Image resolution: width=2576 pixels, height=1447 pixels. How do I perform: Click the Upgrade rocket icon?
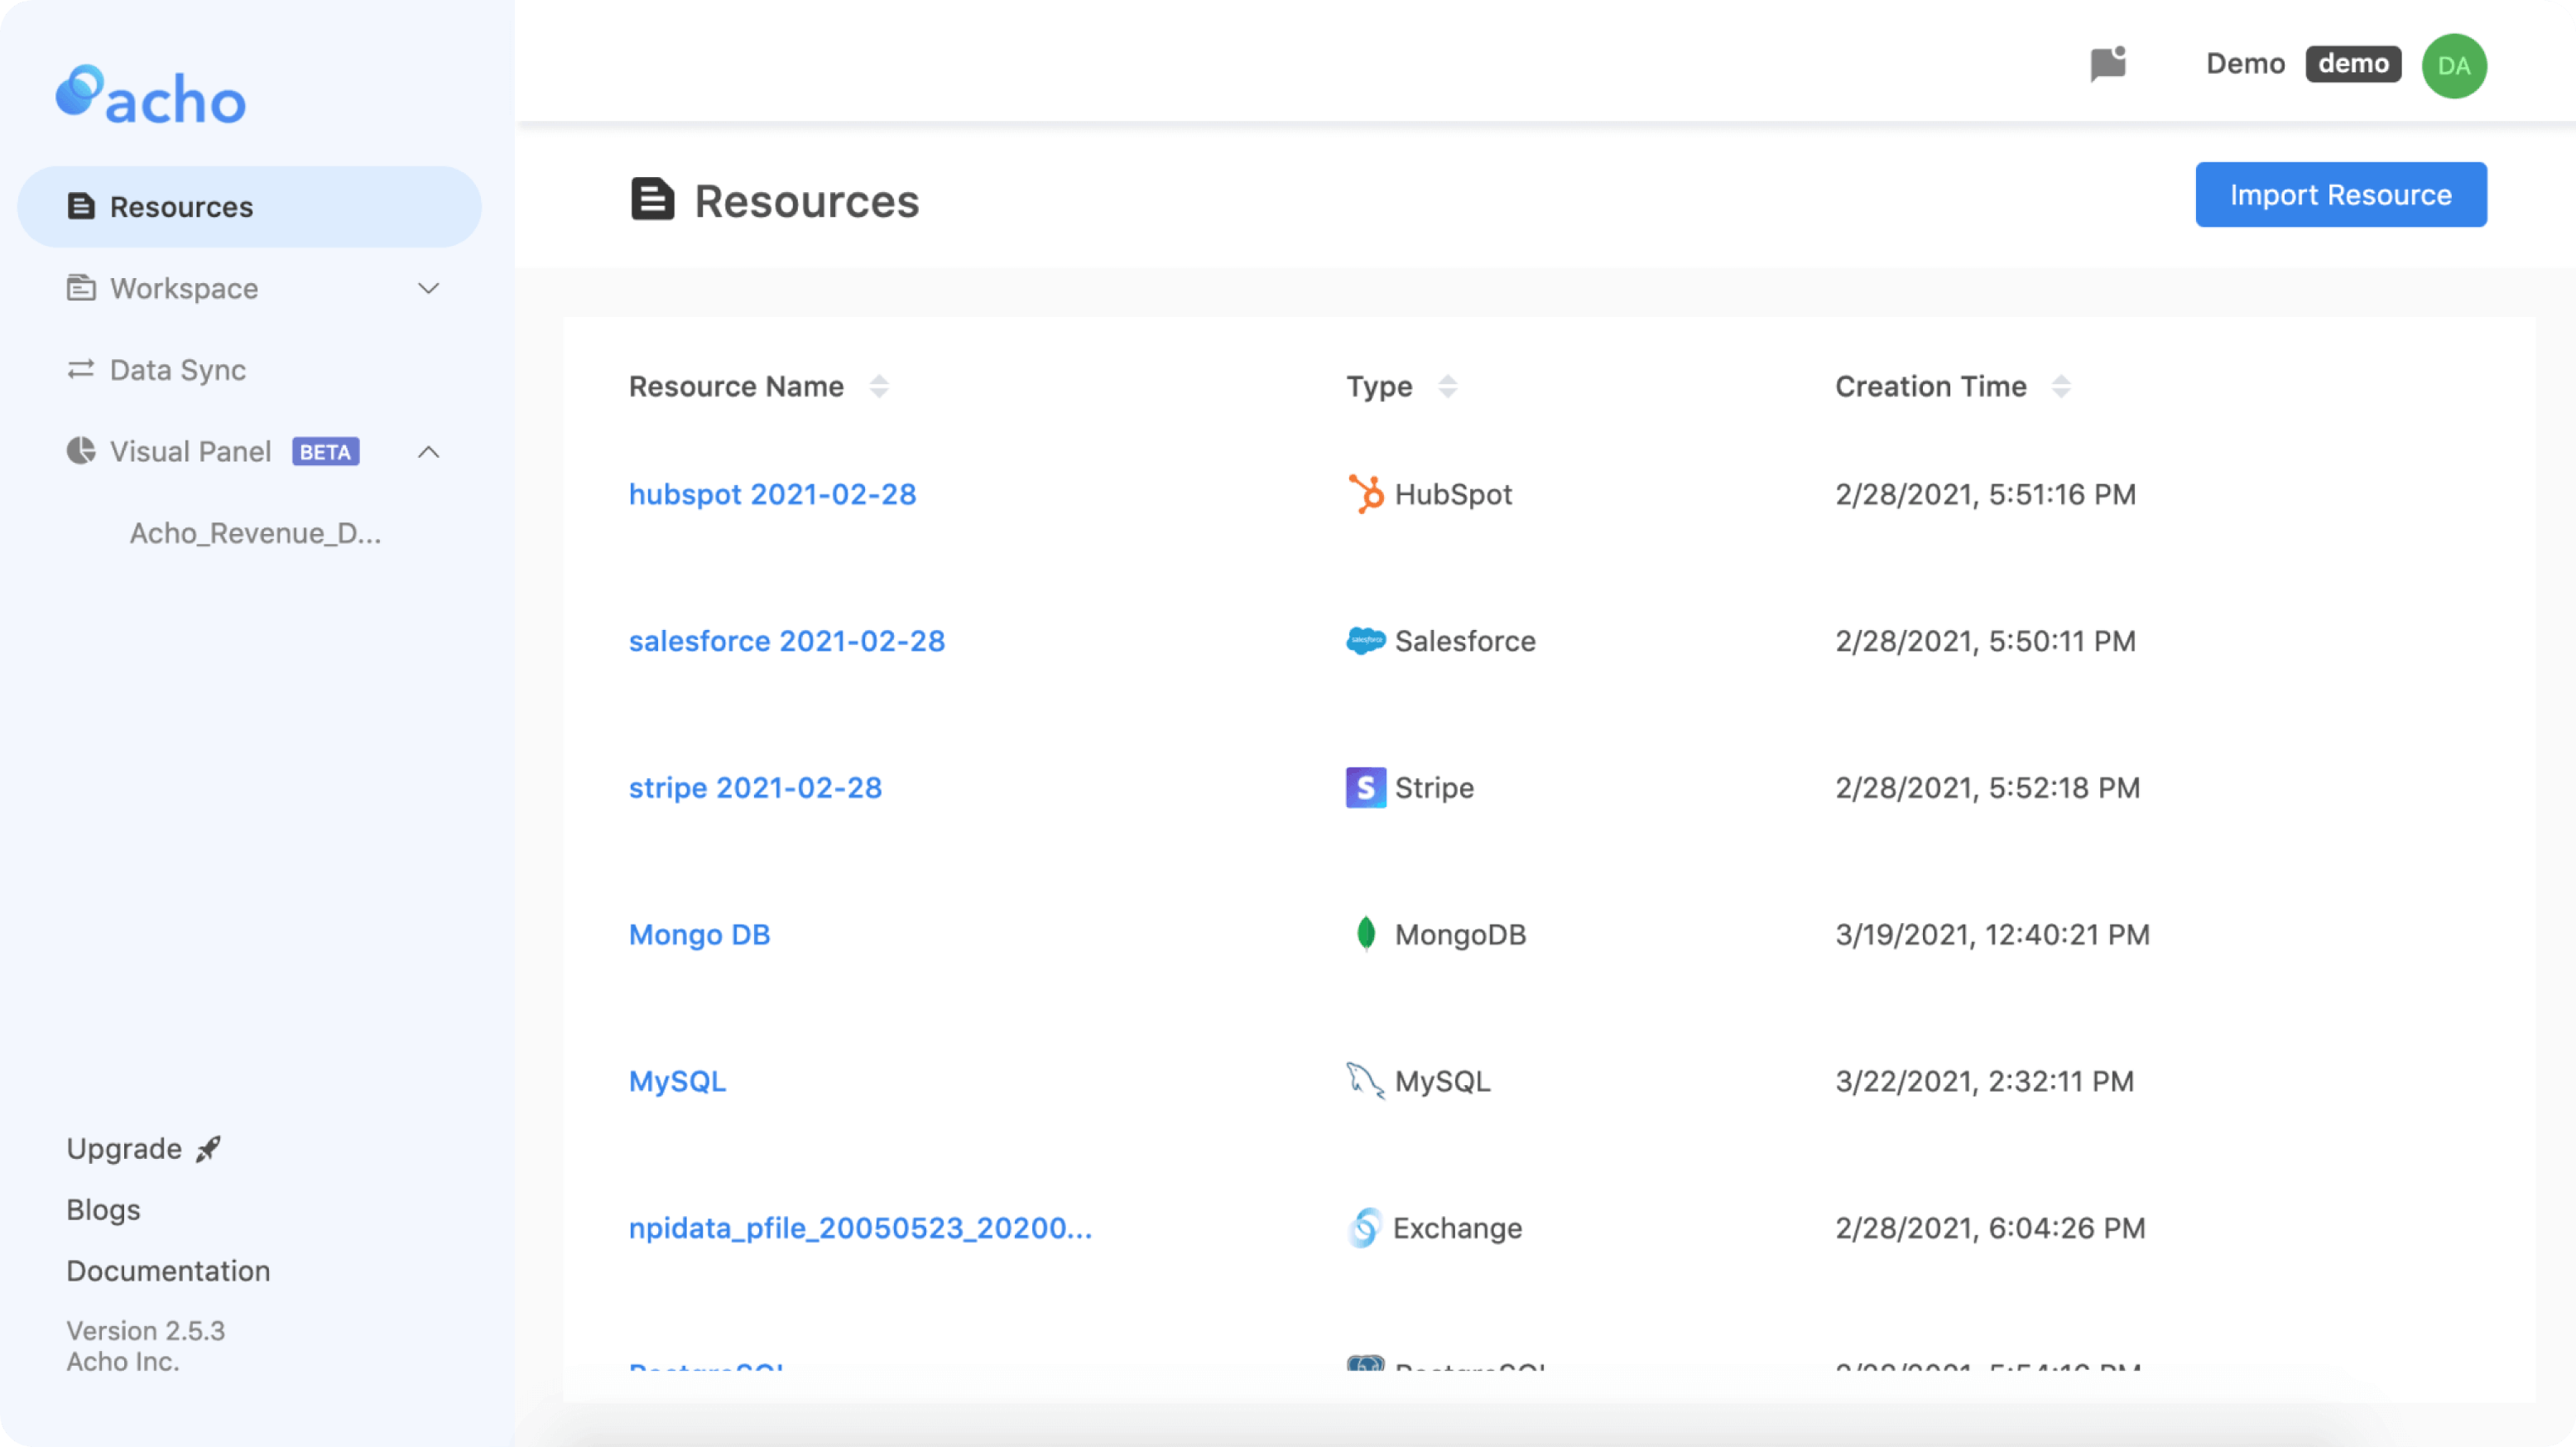[x=208, y=1149]
